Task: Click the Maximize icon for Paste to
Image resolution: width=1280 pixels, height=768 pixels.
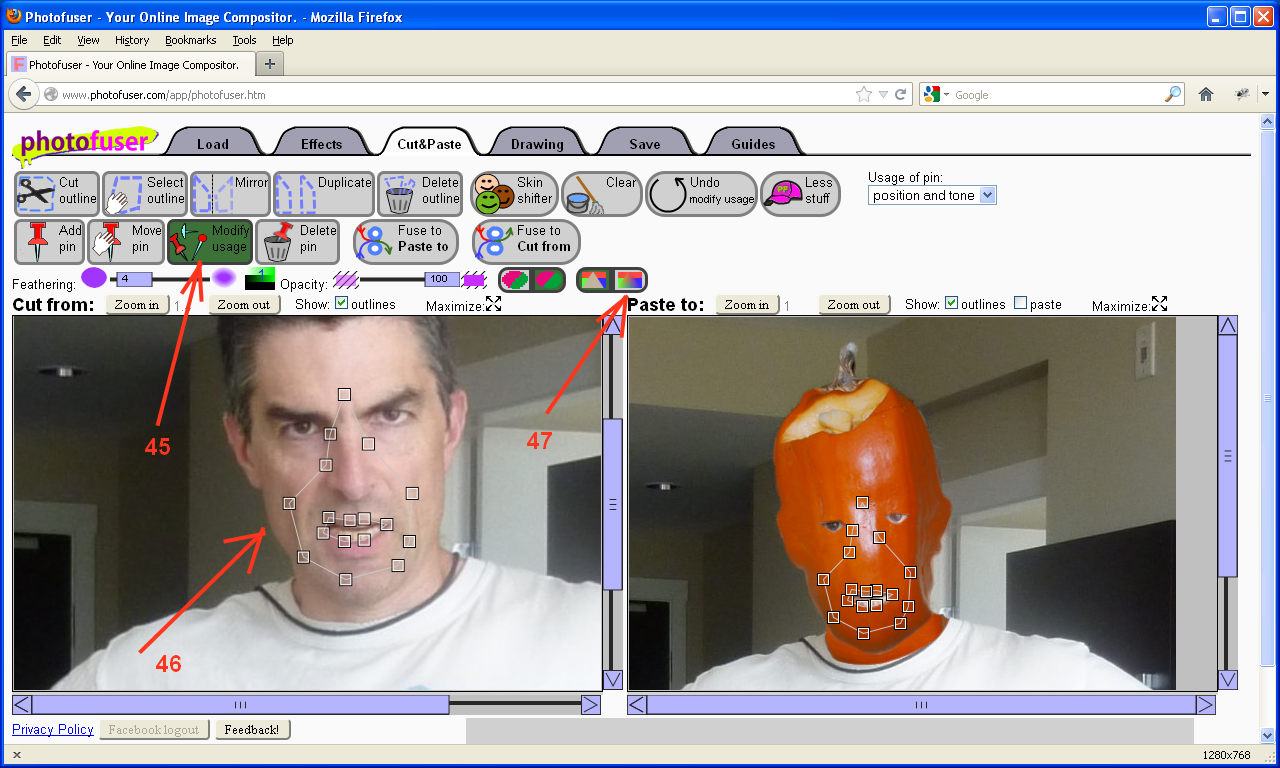Action: coord(1160,303)
